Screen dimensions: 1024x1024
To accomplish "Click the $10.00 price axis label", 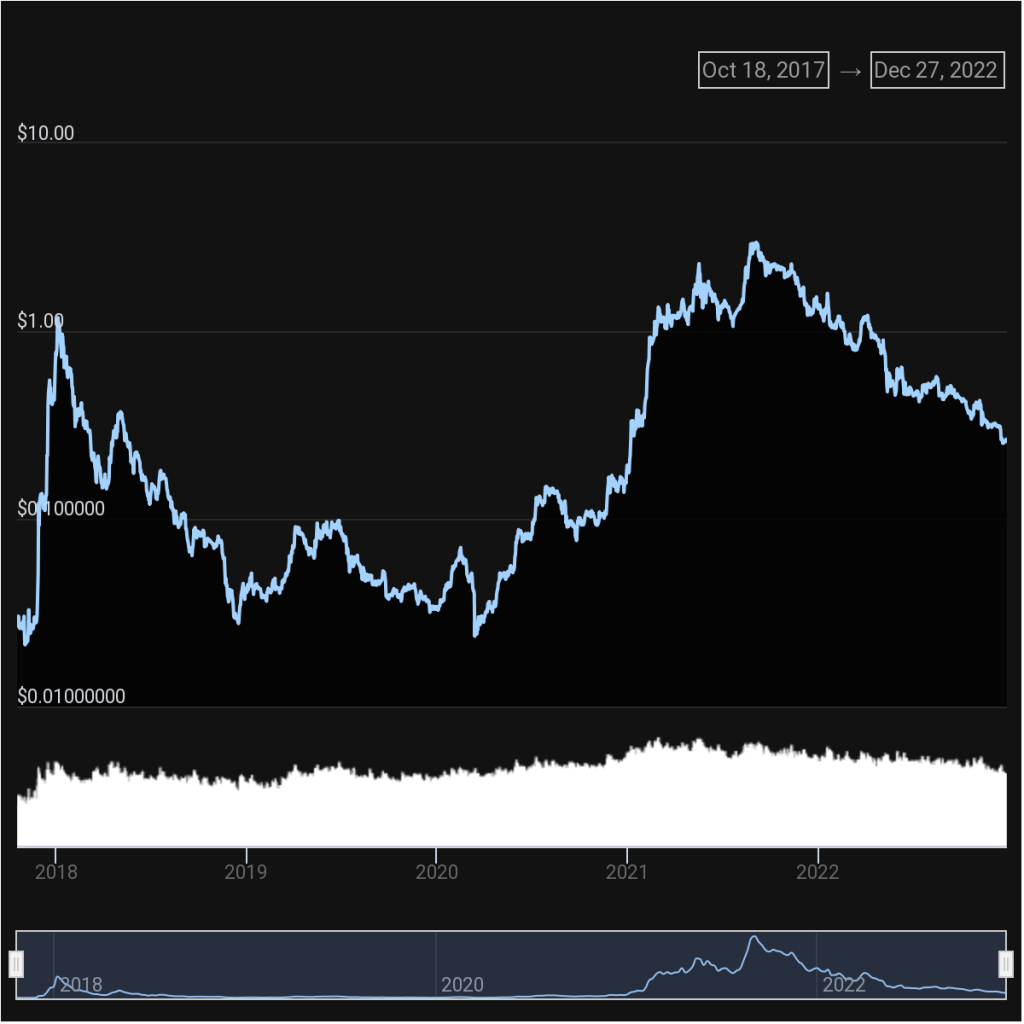I will pyautogui.click(x=46, y=133).
